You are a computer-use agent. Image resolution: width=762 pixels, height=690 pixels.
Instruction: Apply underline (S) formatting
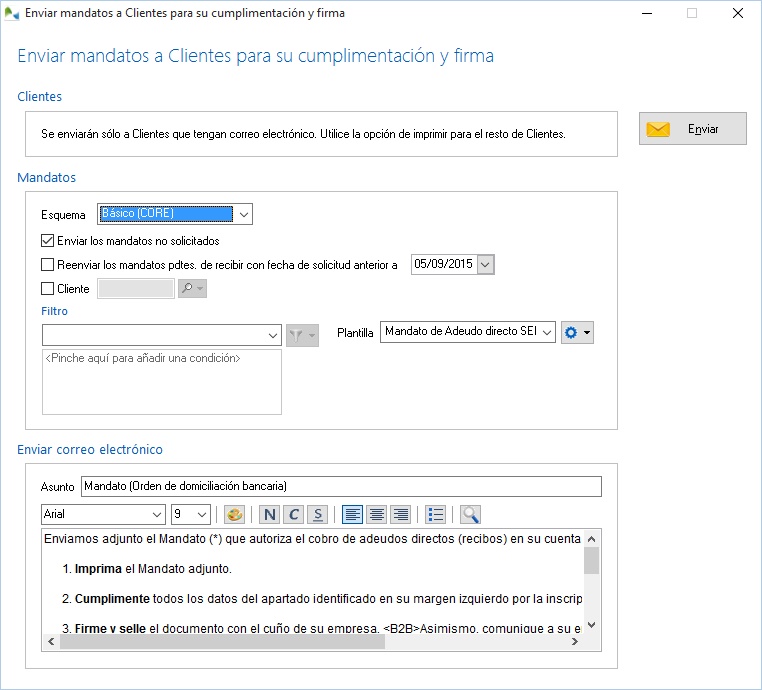(318, 515)
